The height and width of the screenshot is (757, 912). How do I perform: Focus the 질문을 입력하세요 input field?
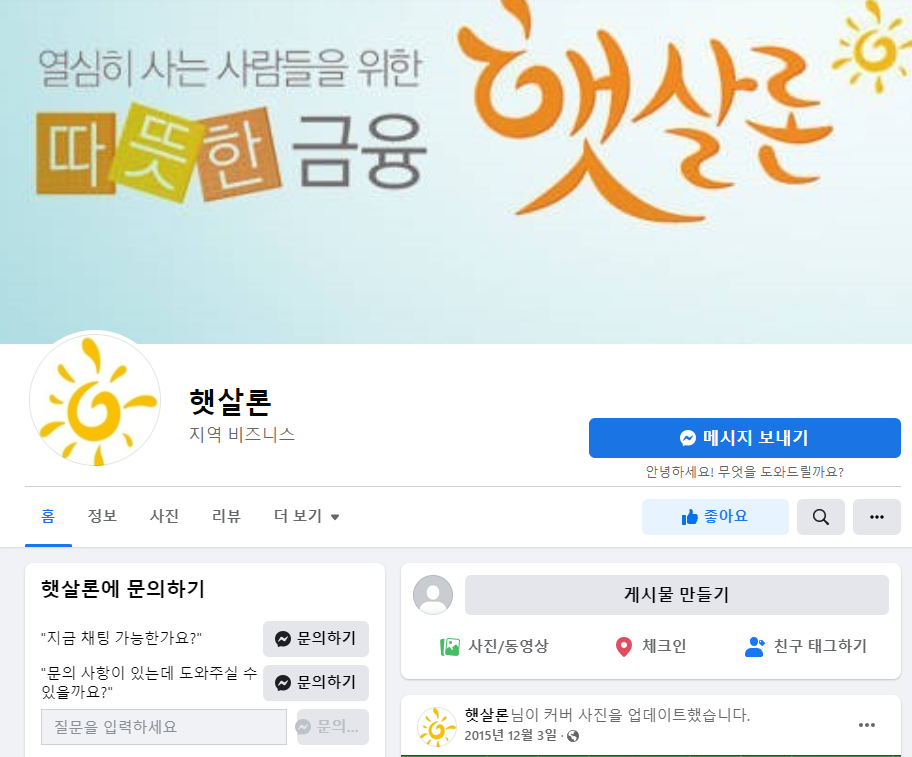tap(164, 727)
